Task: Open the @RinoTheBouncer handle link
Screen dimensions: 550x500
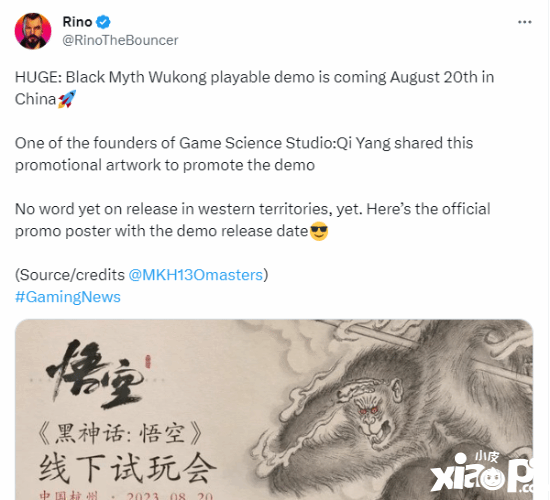Action: 120,40
